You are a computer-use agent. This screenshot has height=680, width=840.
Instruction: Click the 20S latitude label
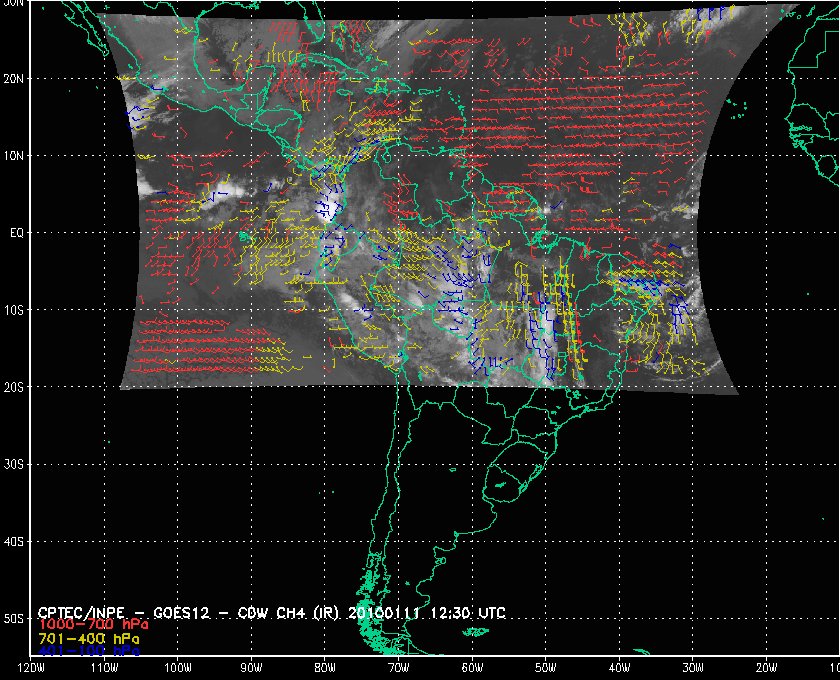[14, 387]
